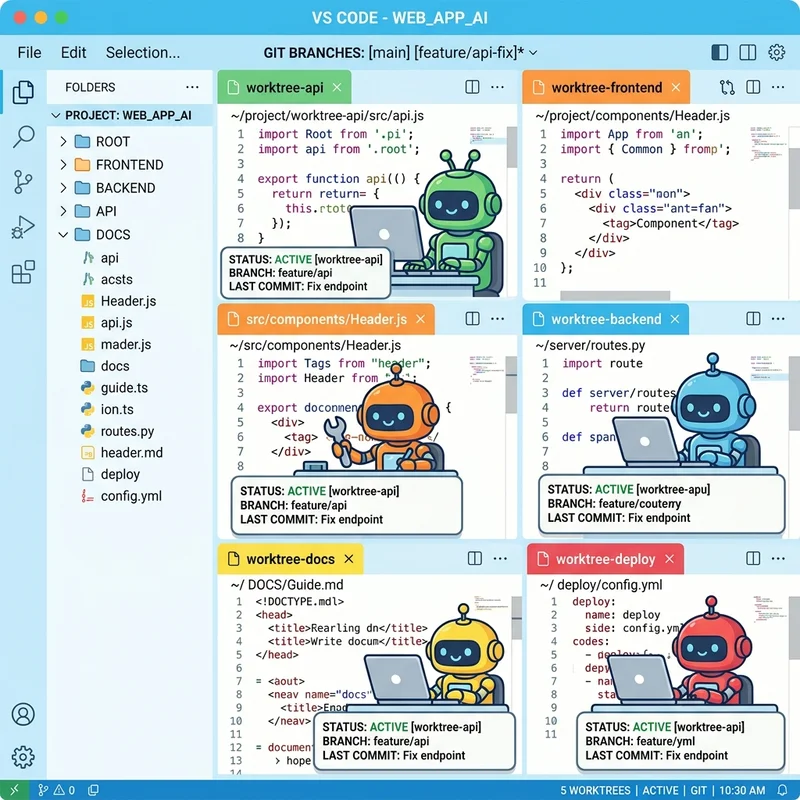This screenshot has height=800, width=800.
Task: Open guide.ts in the file tree
Action: 124,388
